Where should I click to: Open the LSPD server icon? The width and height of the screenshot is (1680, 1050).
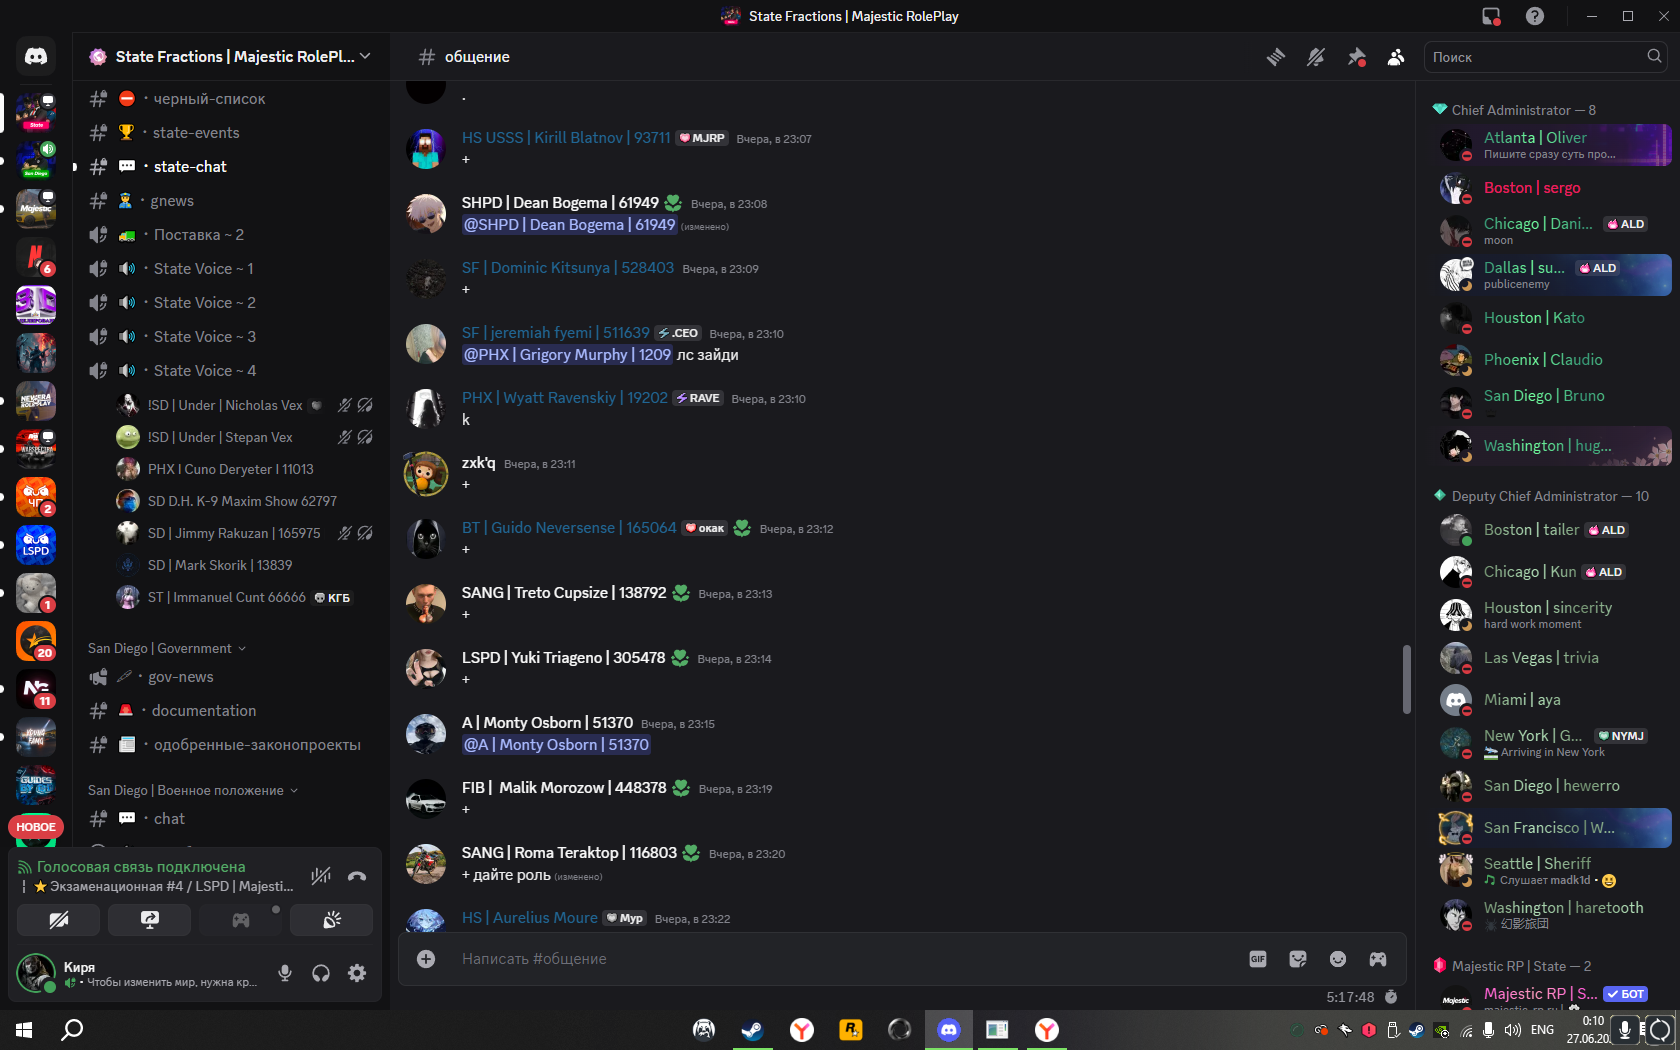(x=36, y=545)
